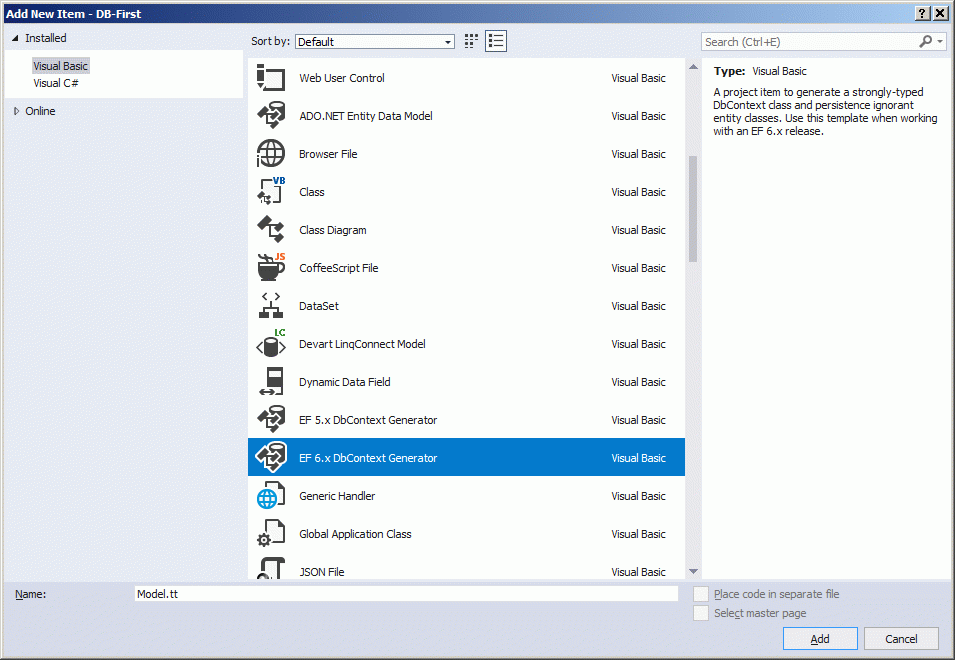Select the 'Web User Control' template name
This screenshot has width=955, height=660.
[342, 78]
